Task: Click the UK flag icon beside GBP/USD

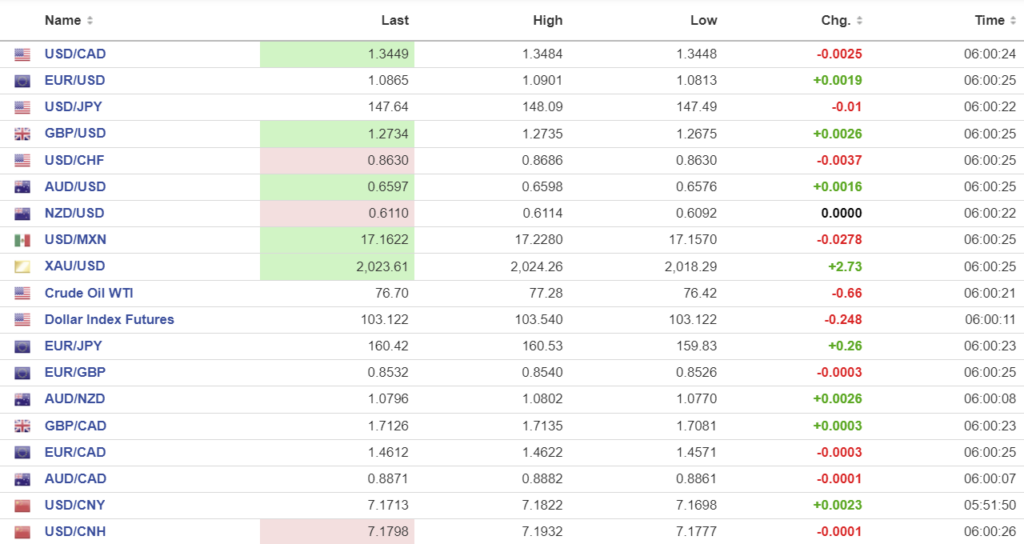Action: (22, 134)
